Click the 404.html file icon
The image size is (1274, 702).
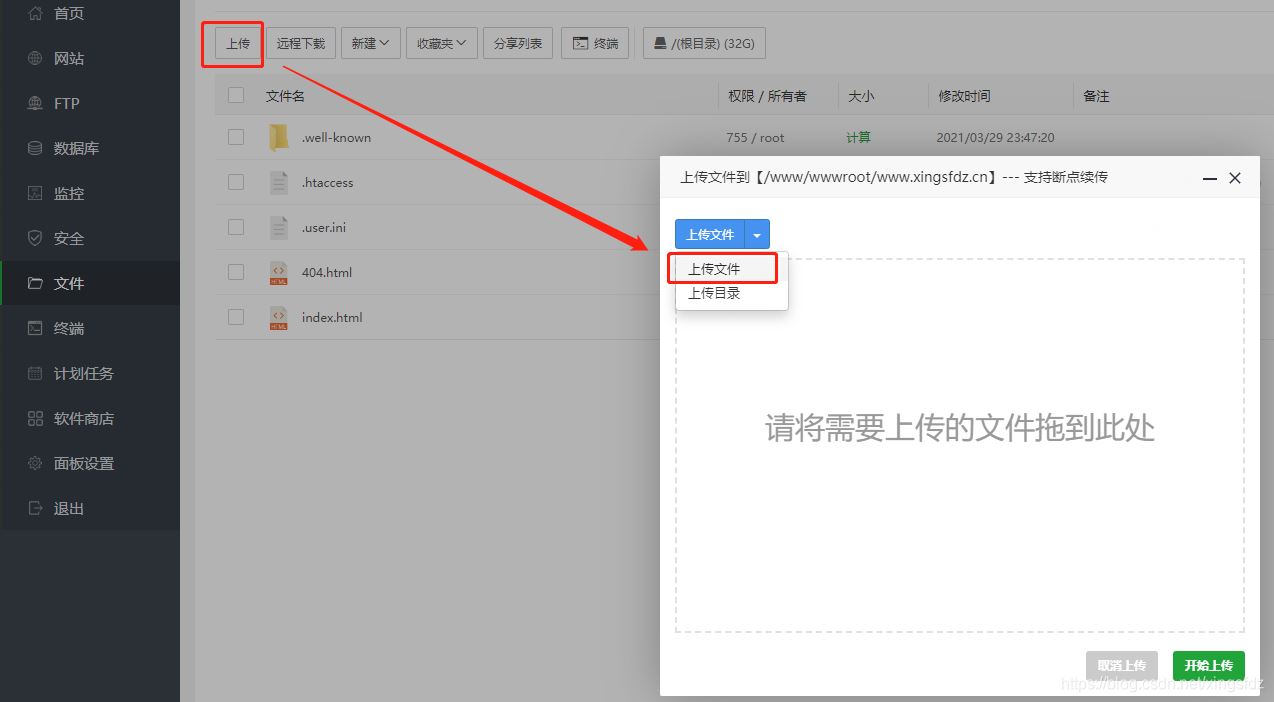coord(279,273)
